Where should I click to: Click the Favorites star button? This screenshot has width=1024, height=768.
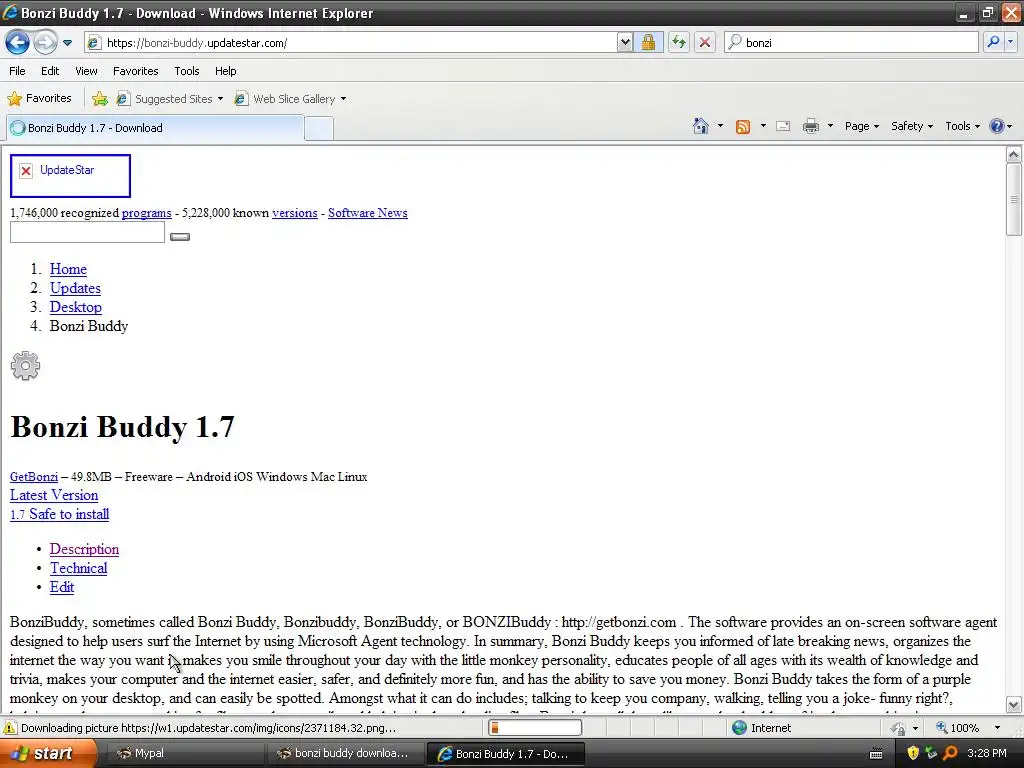[x=39, y=99]
